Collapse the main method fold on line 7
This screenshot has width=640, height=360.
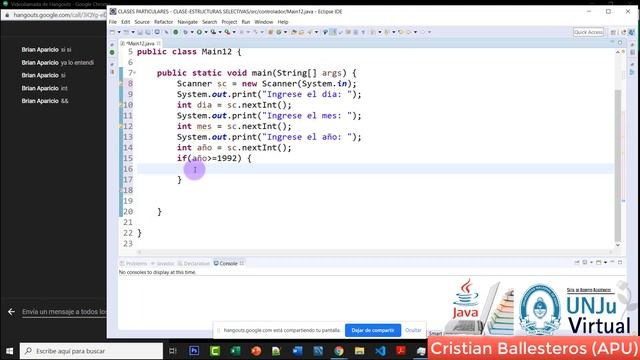tap(135, 73)
